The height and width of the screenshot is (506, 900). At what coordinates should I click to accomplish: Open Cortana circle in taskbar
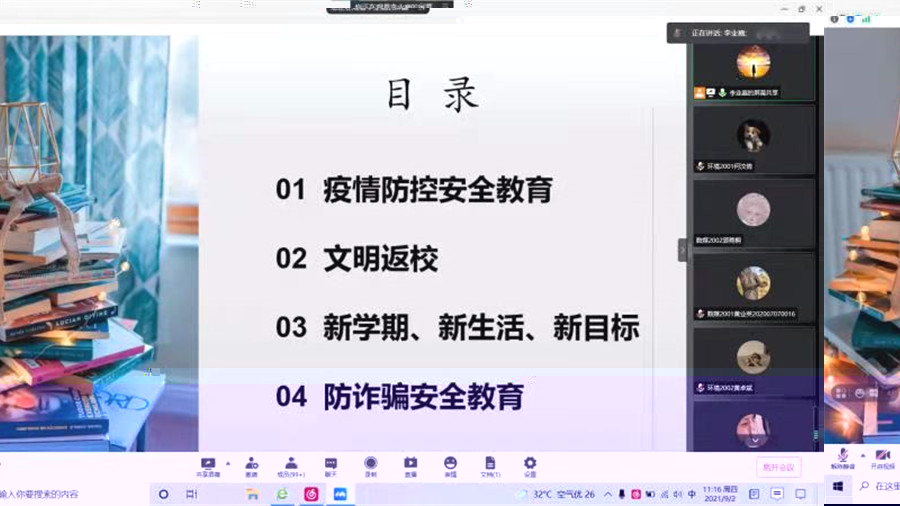[164, 494]
